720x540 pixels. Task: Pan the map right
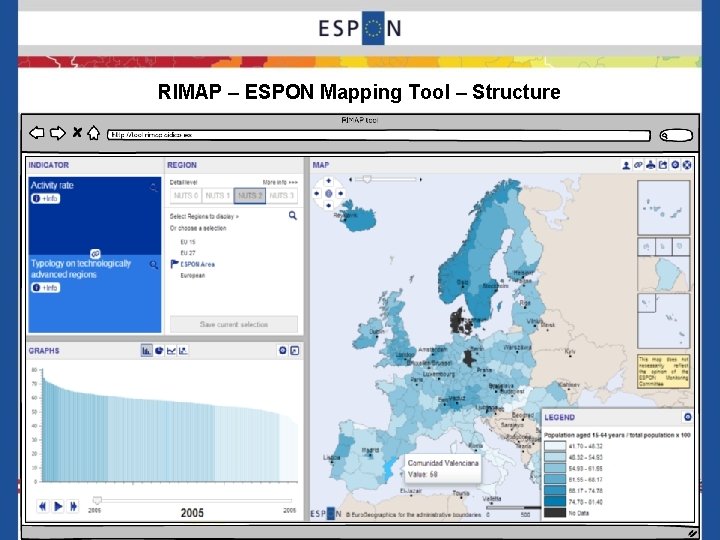[341, 194]
